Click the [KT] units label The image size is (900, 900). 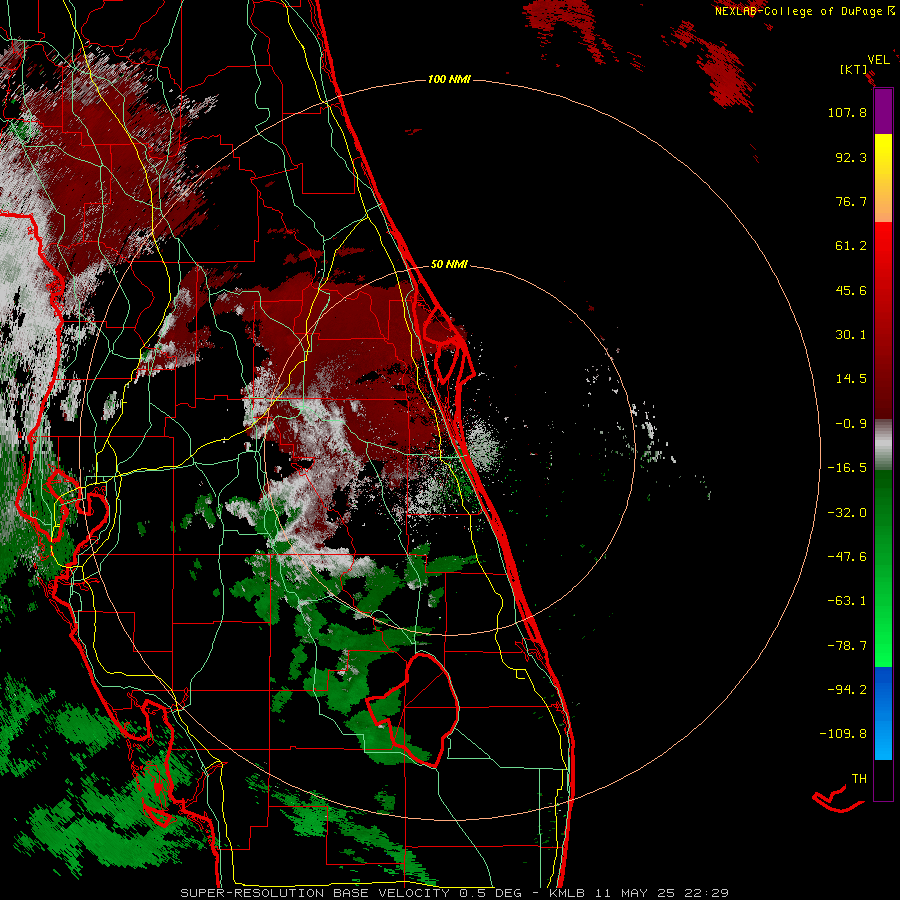(854, 69)
